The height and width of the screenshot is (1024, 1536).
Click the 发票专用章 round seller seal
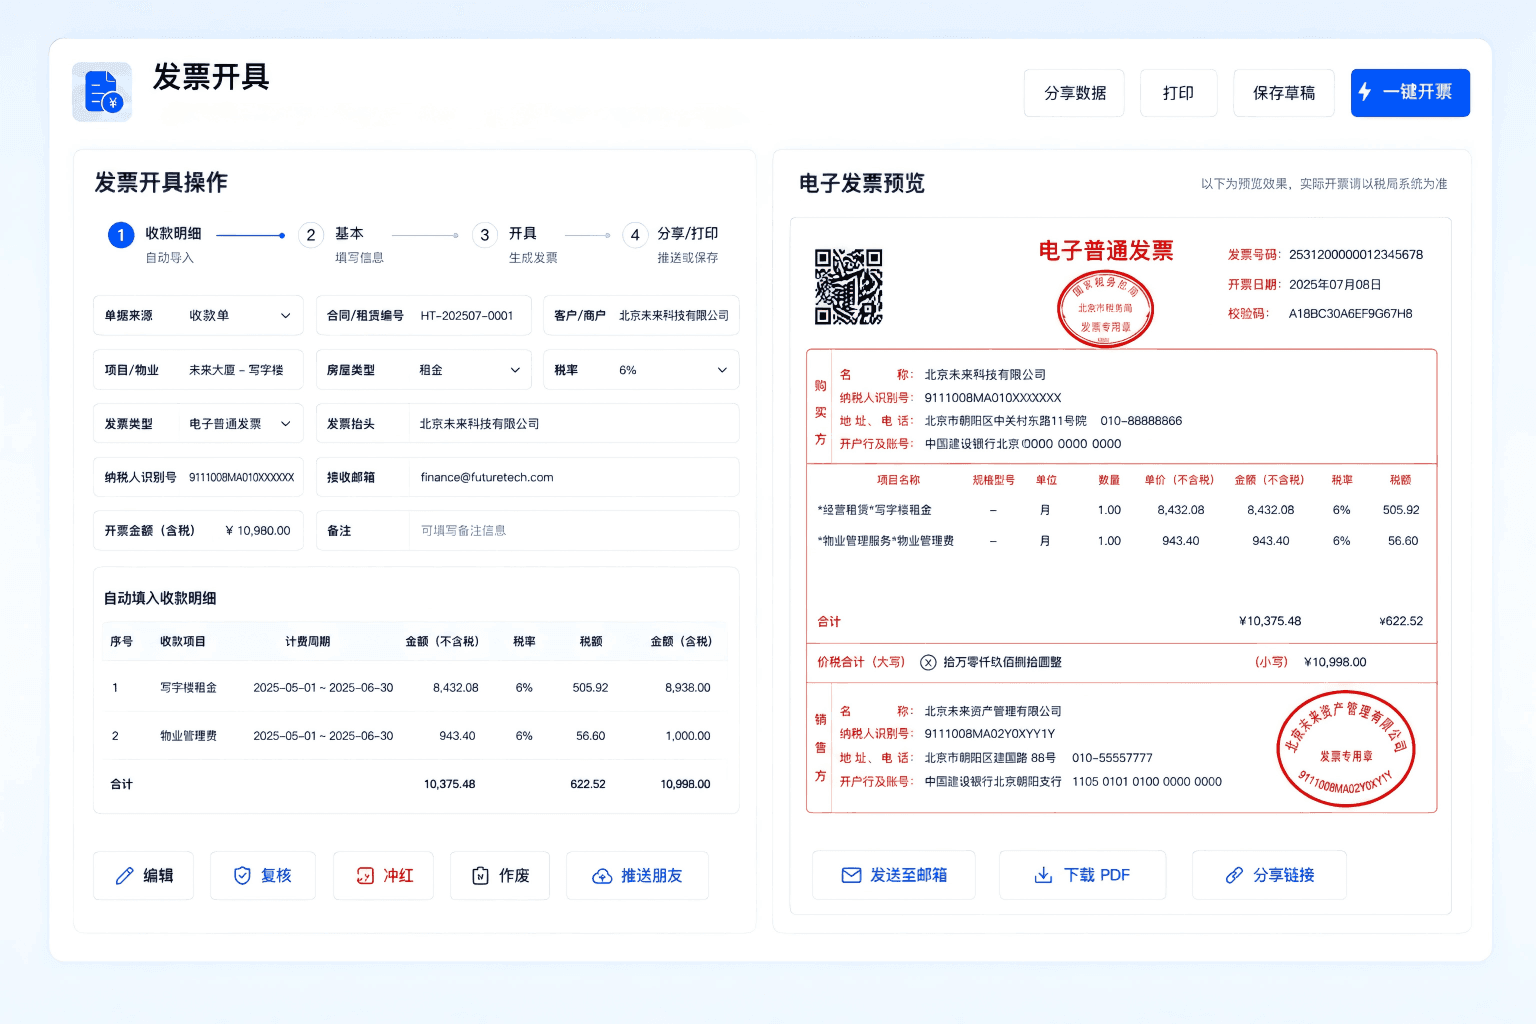1346,749
